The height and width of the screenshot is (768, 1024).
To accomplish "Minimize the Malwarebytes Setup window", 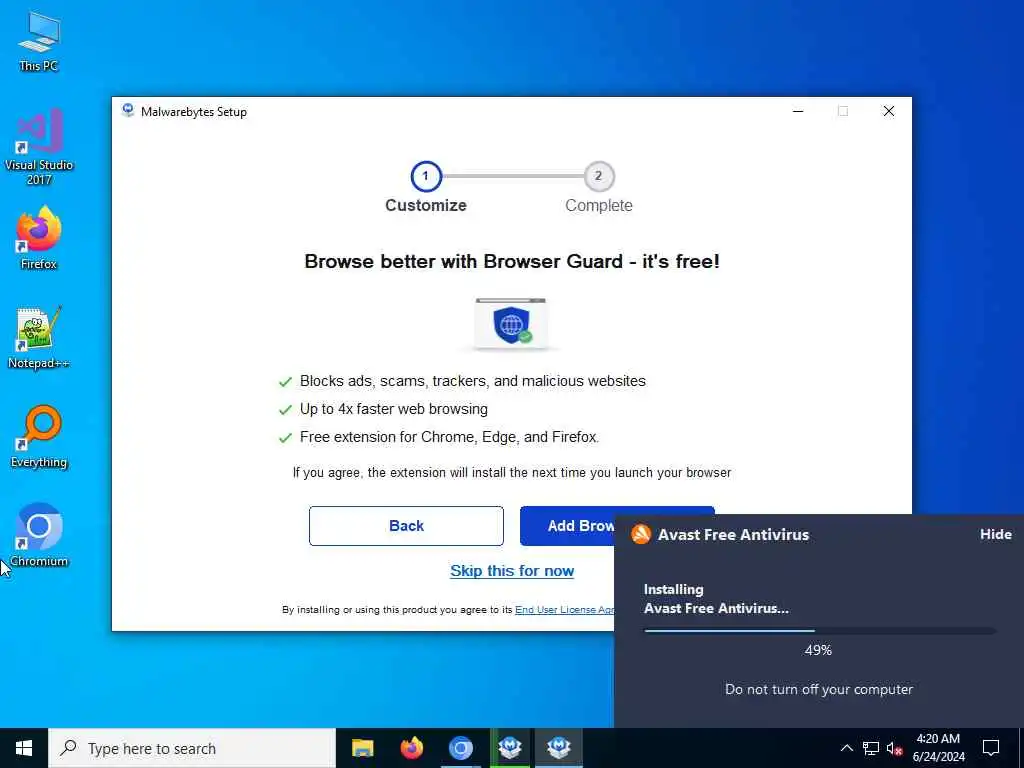I will (x=798, y=111).
